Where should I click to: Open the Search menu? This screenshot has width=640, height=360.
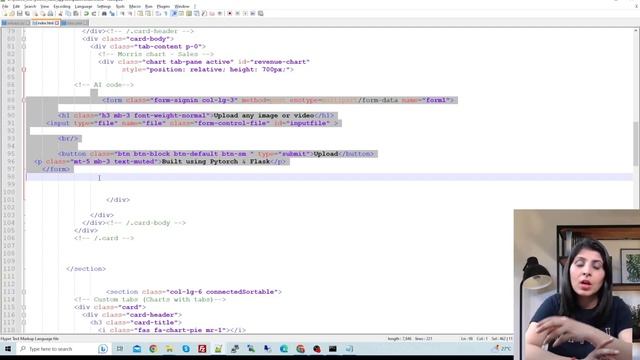click(x=30, y=7)
